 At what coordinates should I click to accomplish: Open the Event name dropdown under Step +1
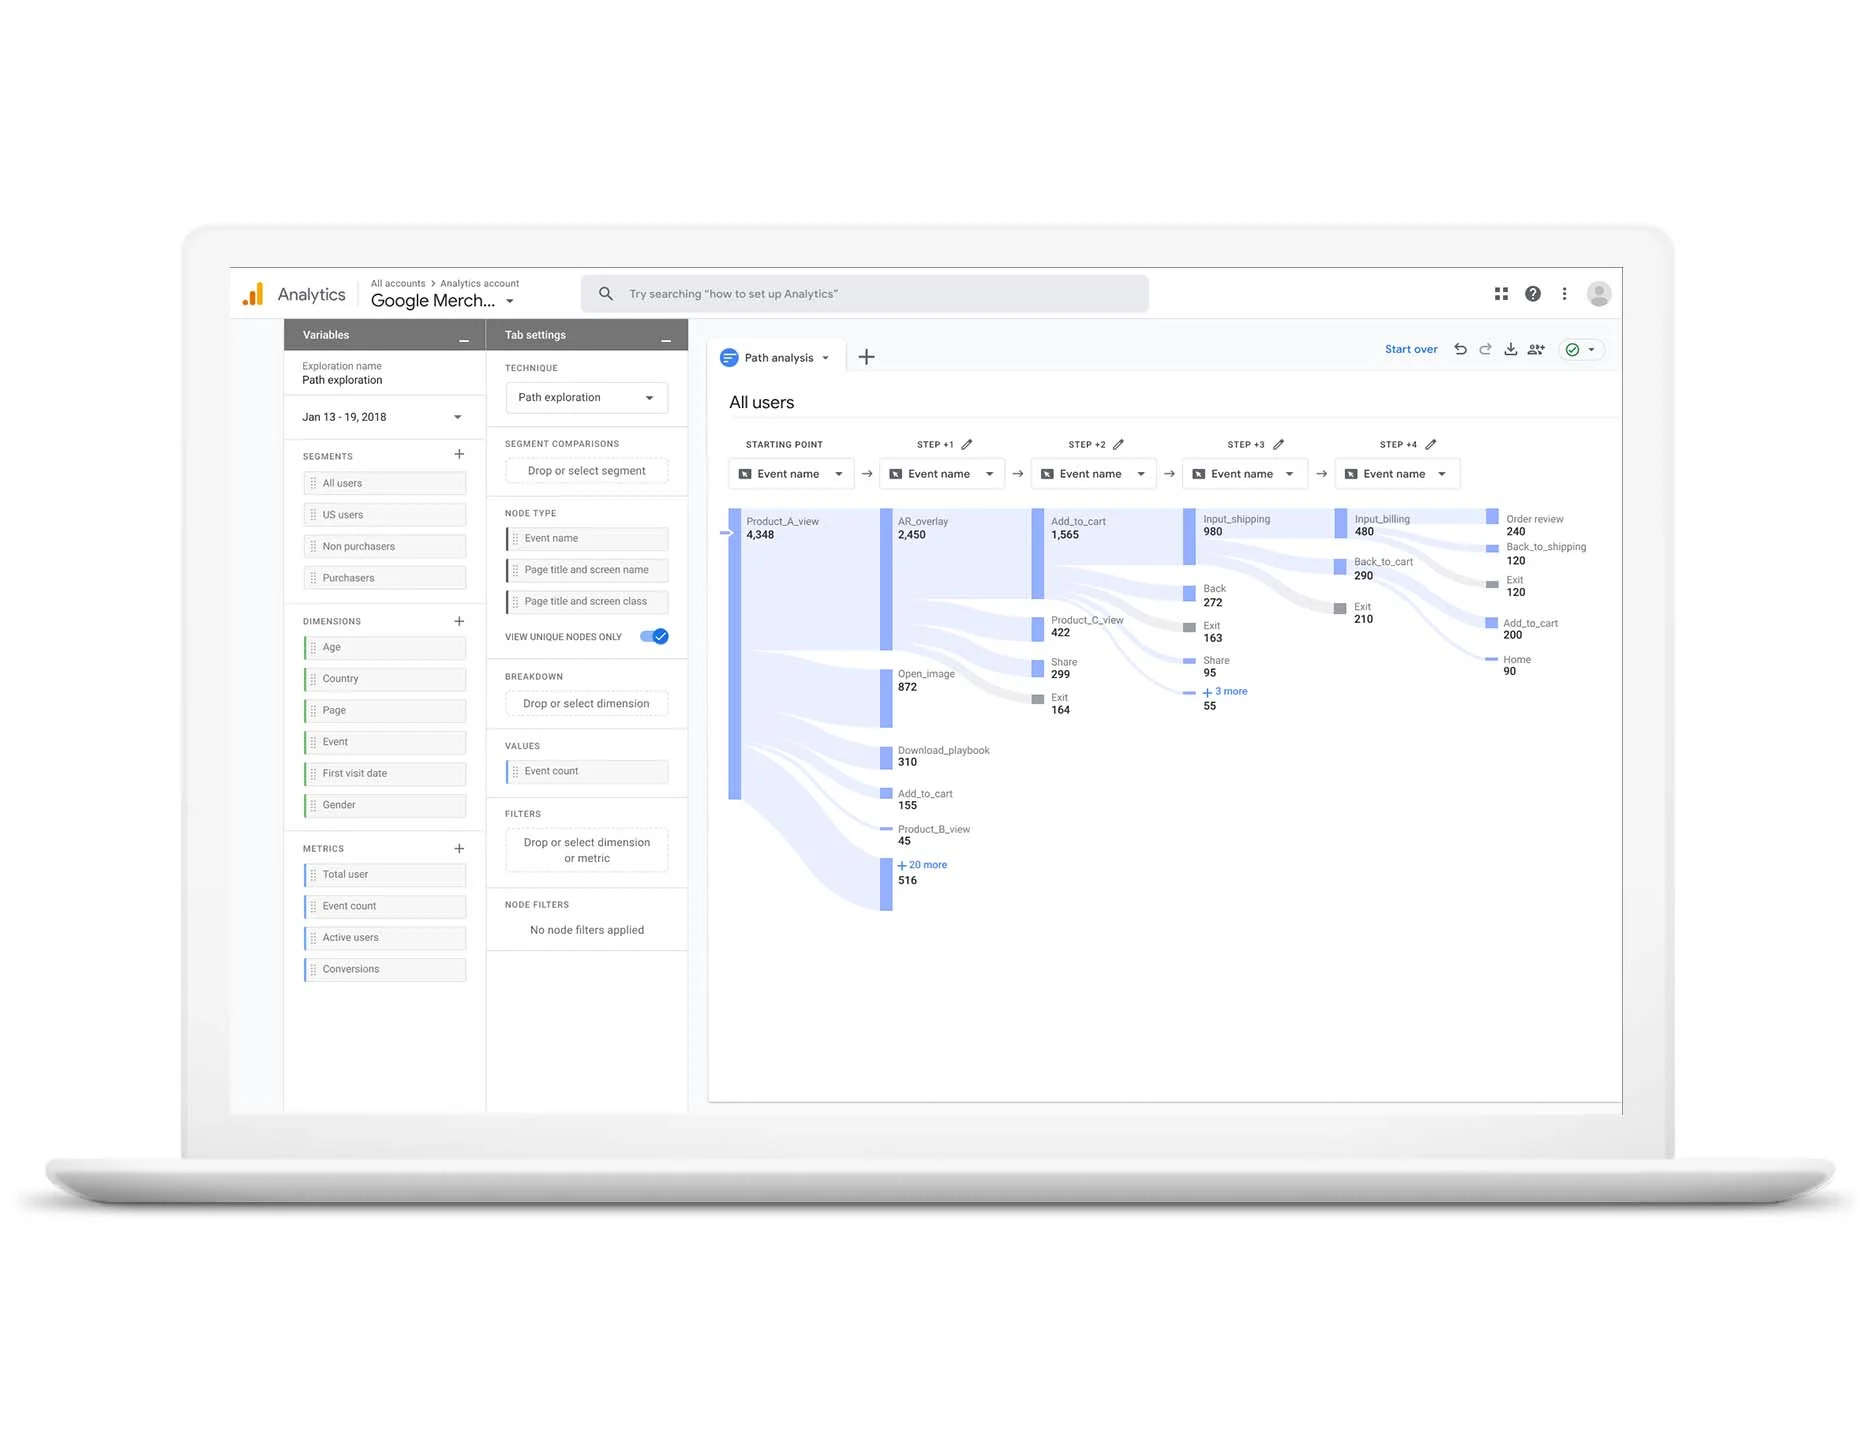[x=941, y=473]
